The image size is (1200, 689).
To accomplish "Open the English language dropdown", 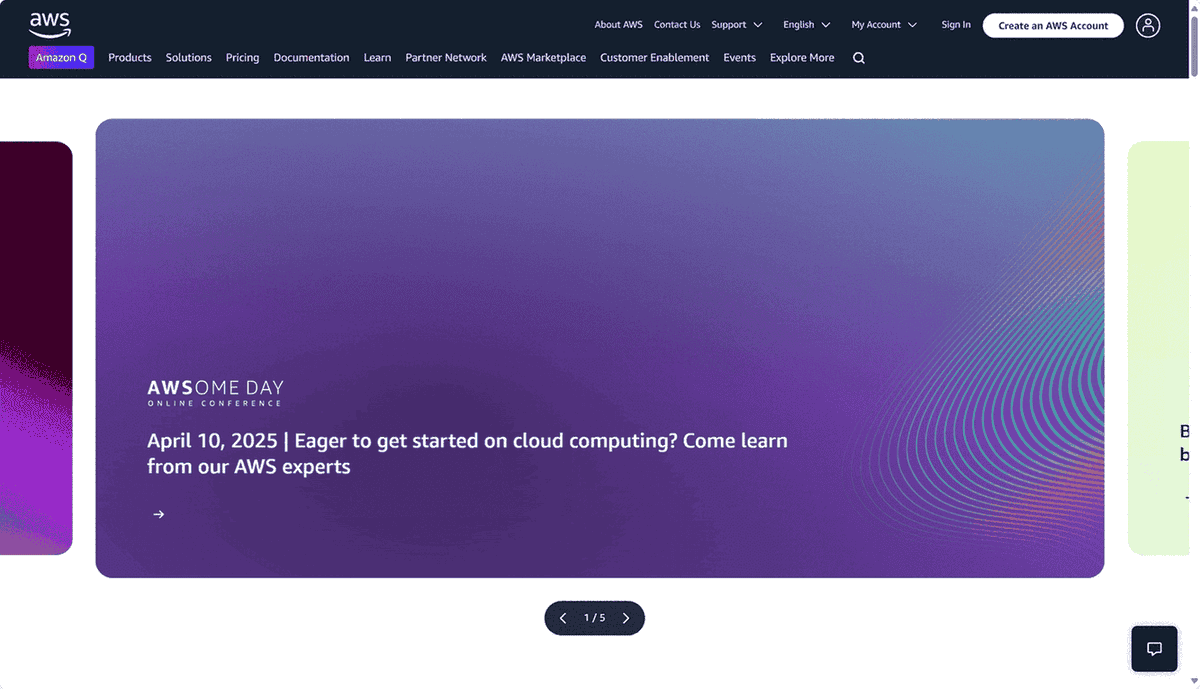I will (x=806, y=25).
